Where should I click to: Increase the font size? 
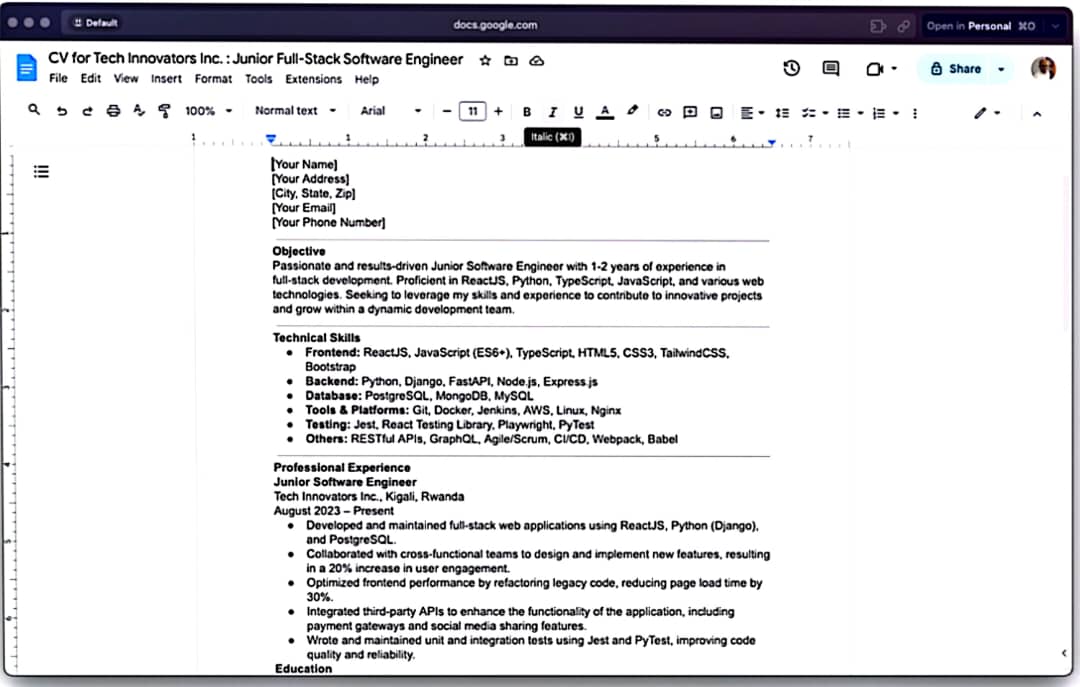point(498,111)
